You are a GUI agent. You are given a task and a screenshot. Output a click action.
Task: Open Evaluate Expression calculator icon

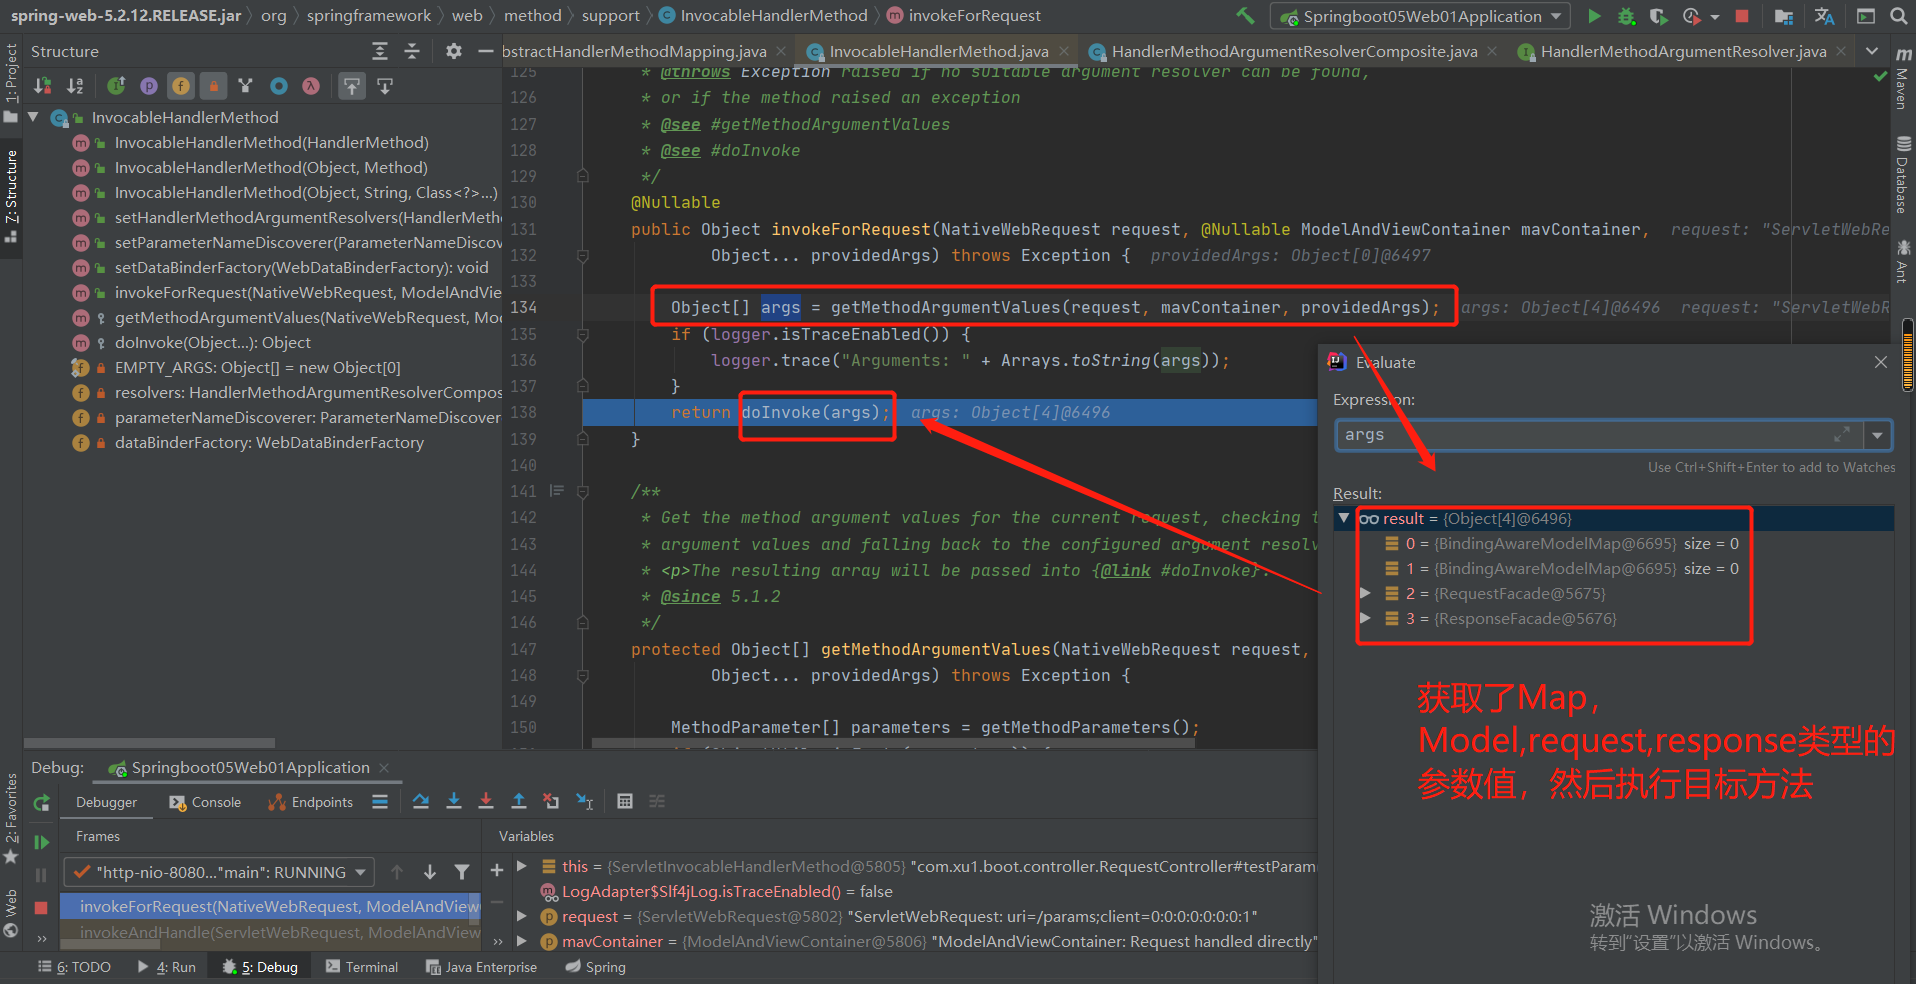click(625, 801)
